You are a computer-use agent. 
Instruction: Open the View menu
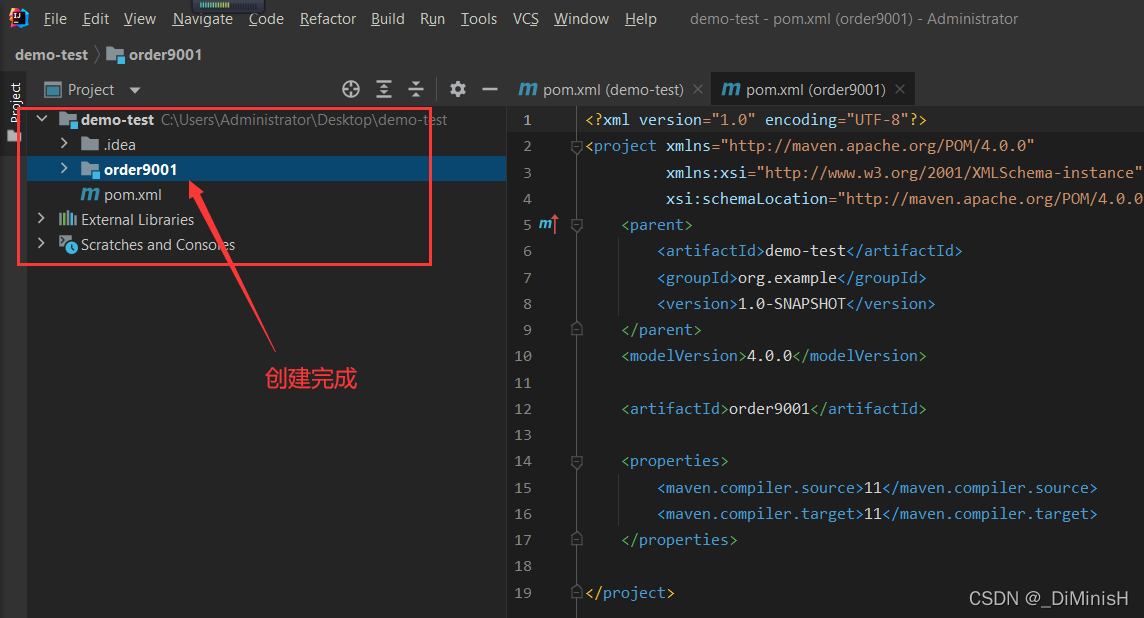139,19
